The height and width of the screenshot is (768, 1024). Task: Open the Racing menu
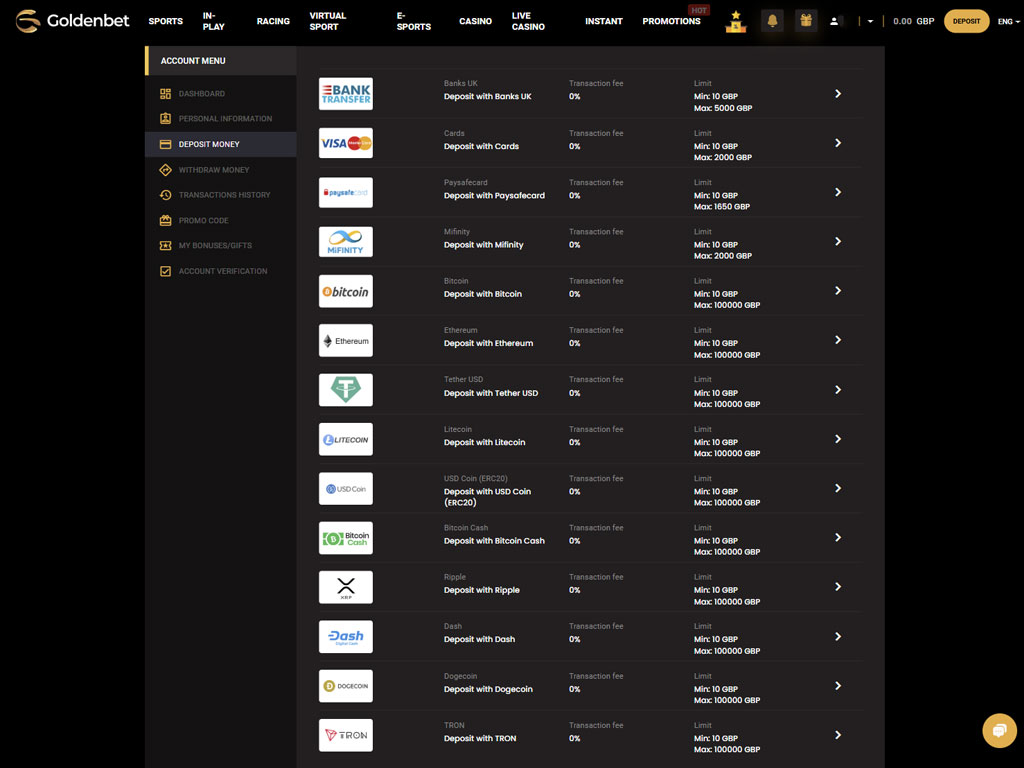pos(273,22)
